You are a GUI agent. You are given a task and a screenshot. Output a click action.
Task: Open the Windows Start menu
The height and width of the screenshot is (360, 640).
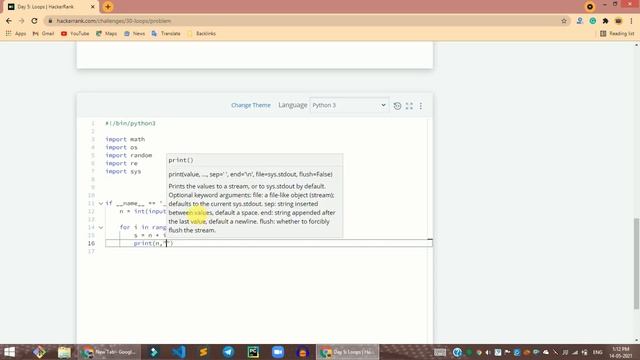9,352
